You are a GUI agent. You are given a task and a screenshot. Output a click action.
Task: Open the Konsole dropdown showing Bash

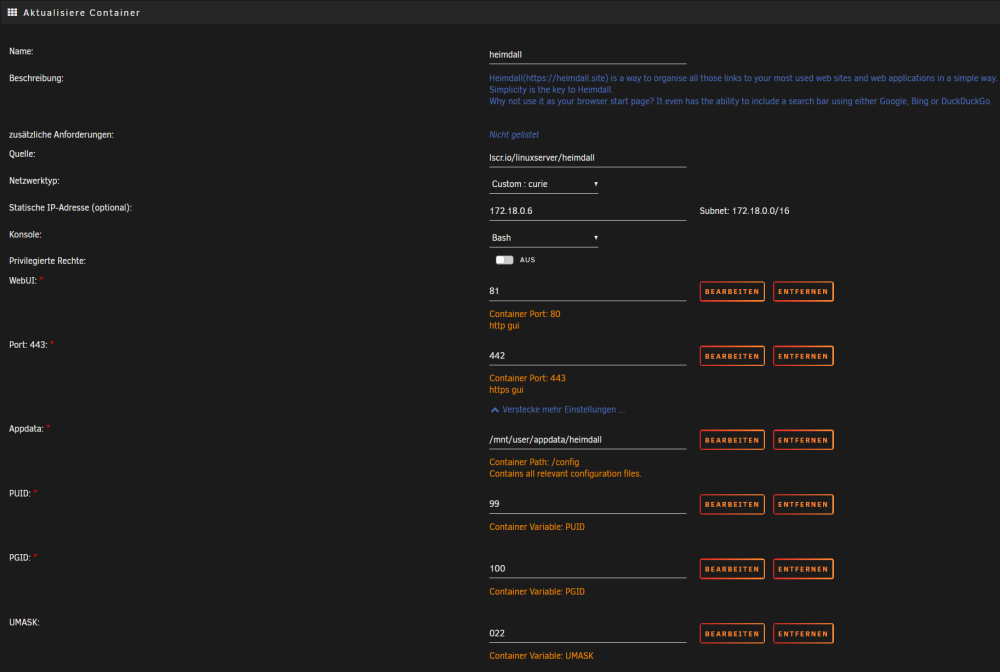click(543, 237)
